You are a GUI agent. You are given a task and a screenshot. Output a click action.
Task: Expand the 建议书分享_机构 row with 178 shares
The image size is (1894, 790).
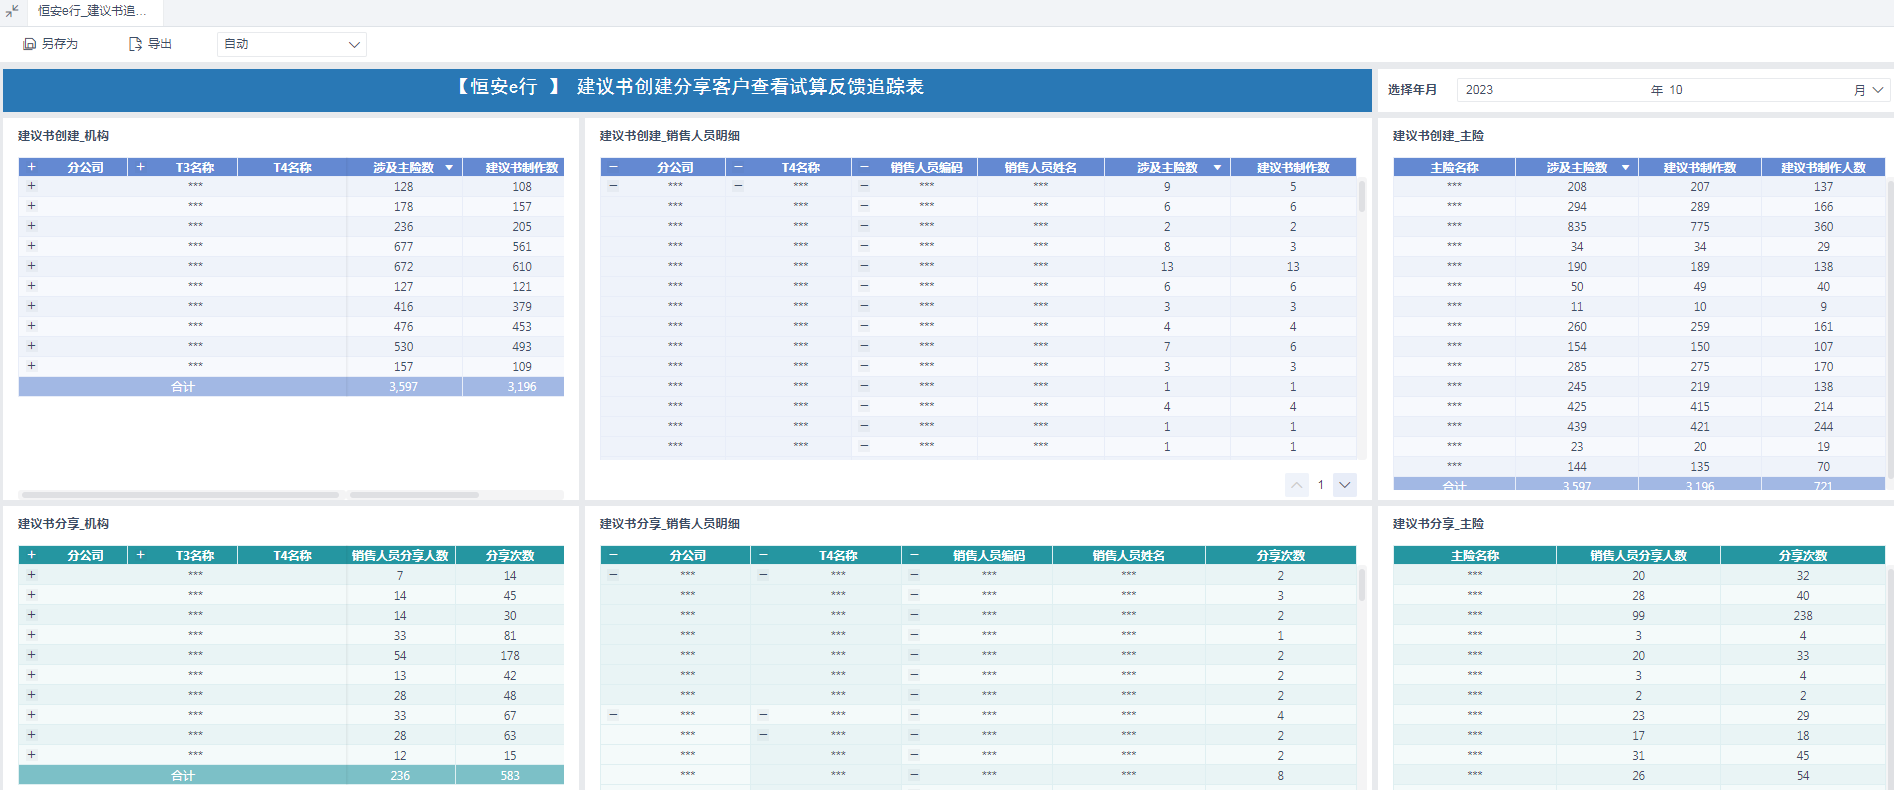(x=32, y=655)
